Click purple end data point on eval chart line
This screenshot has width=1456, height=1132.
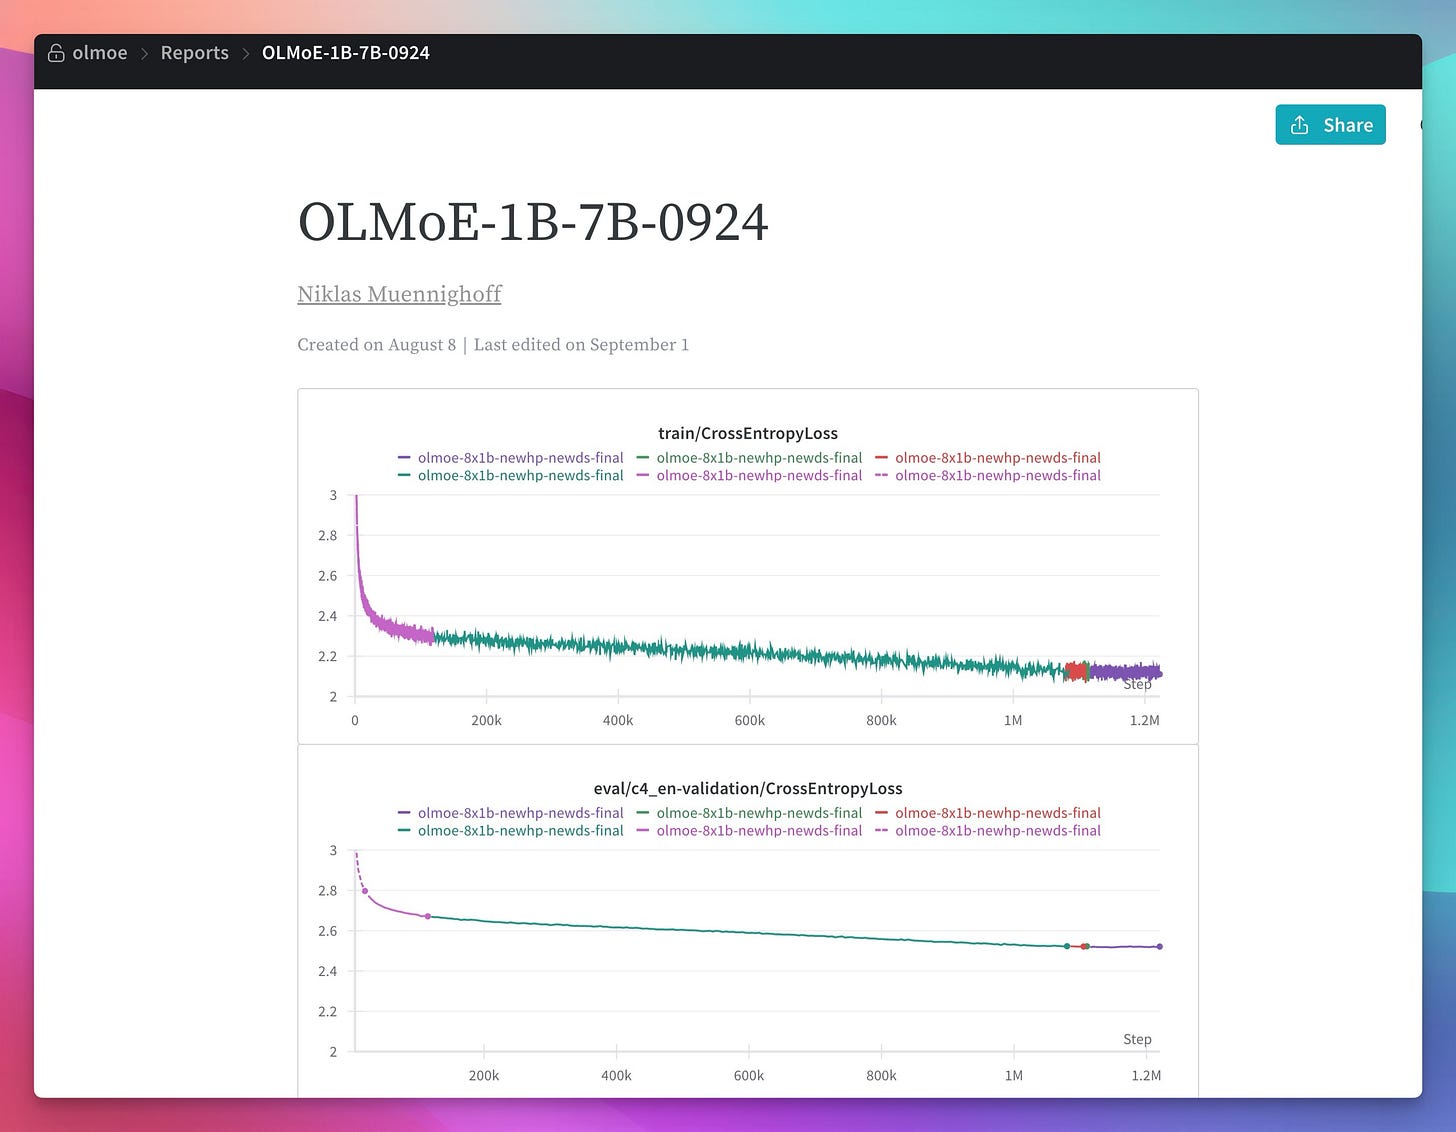[x=1160, y=946]
